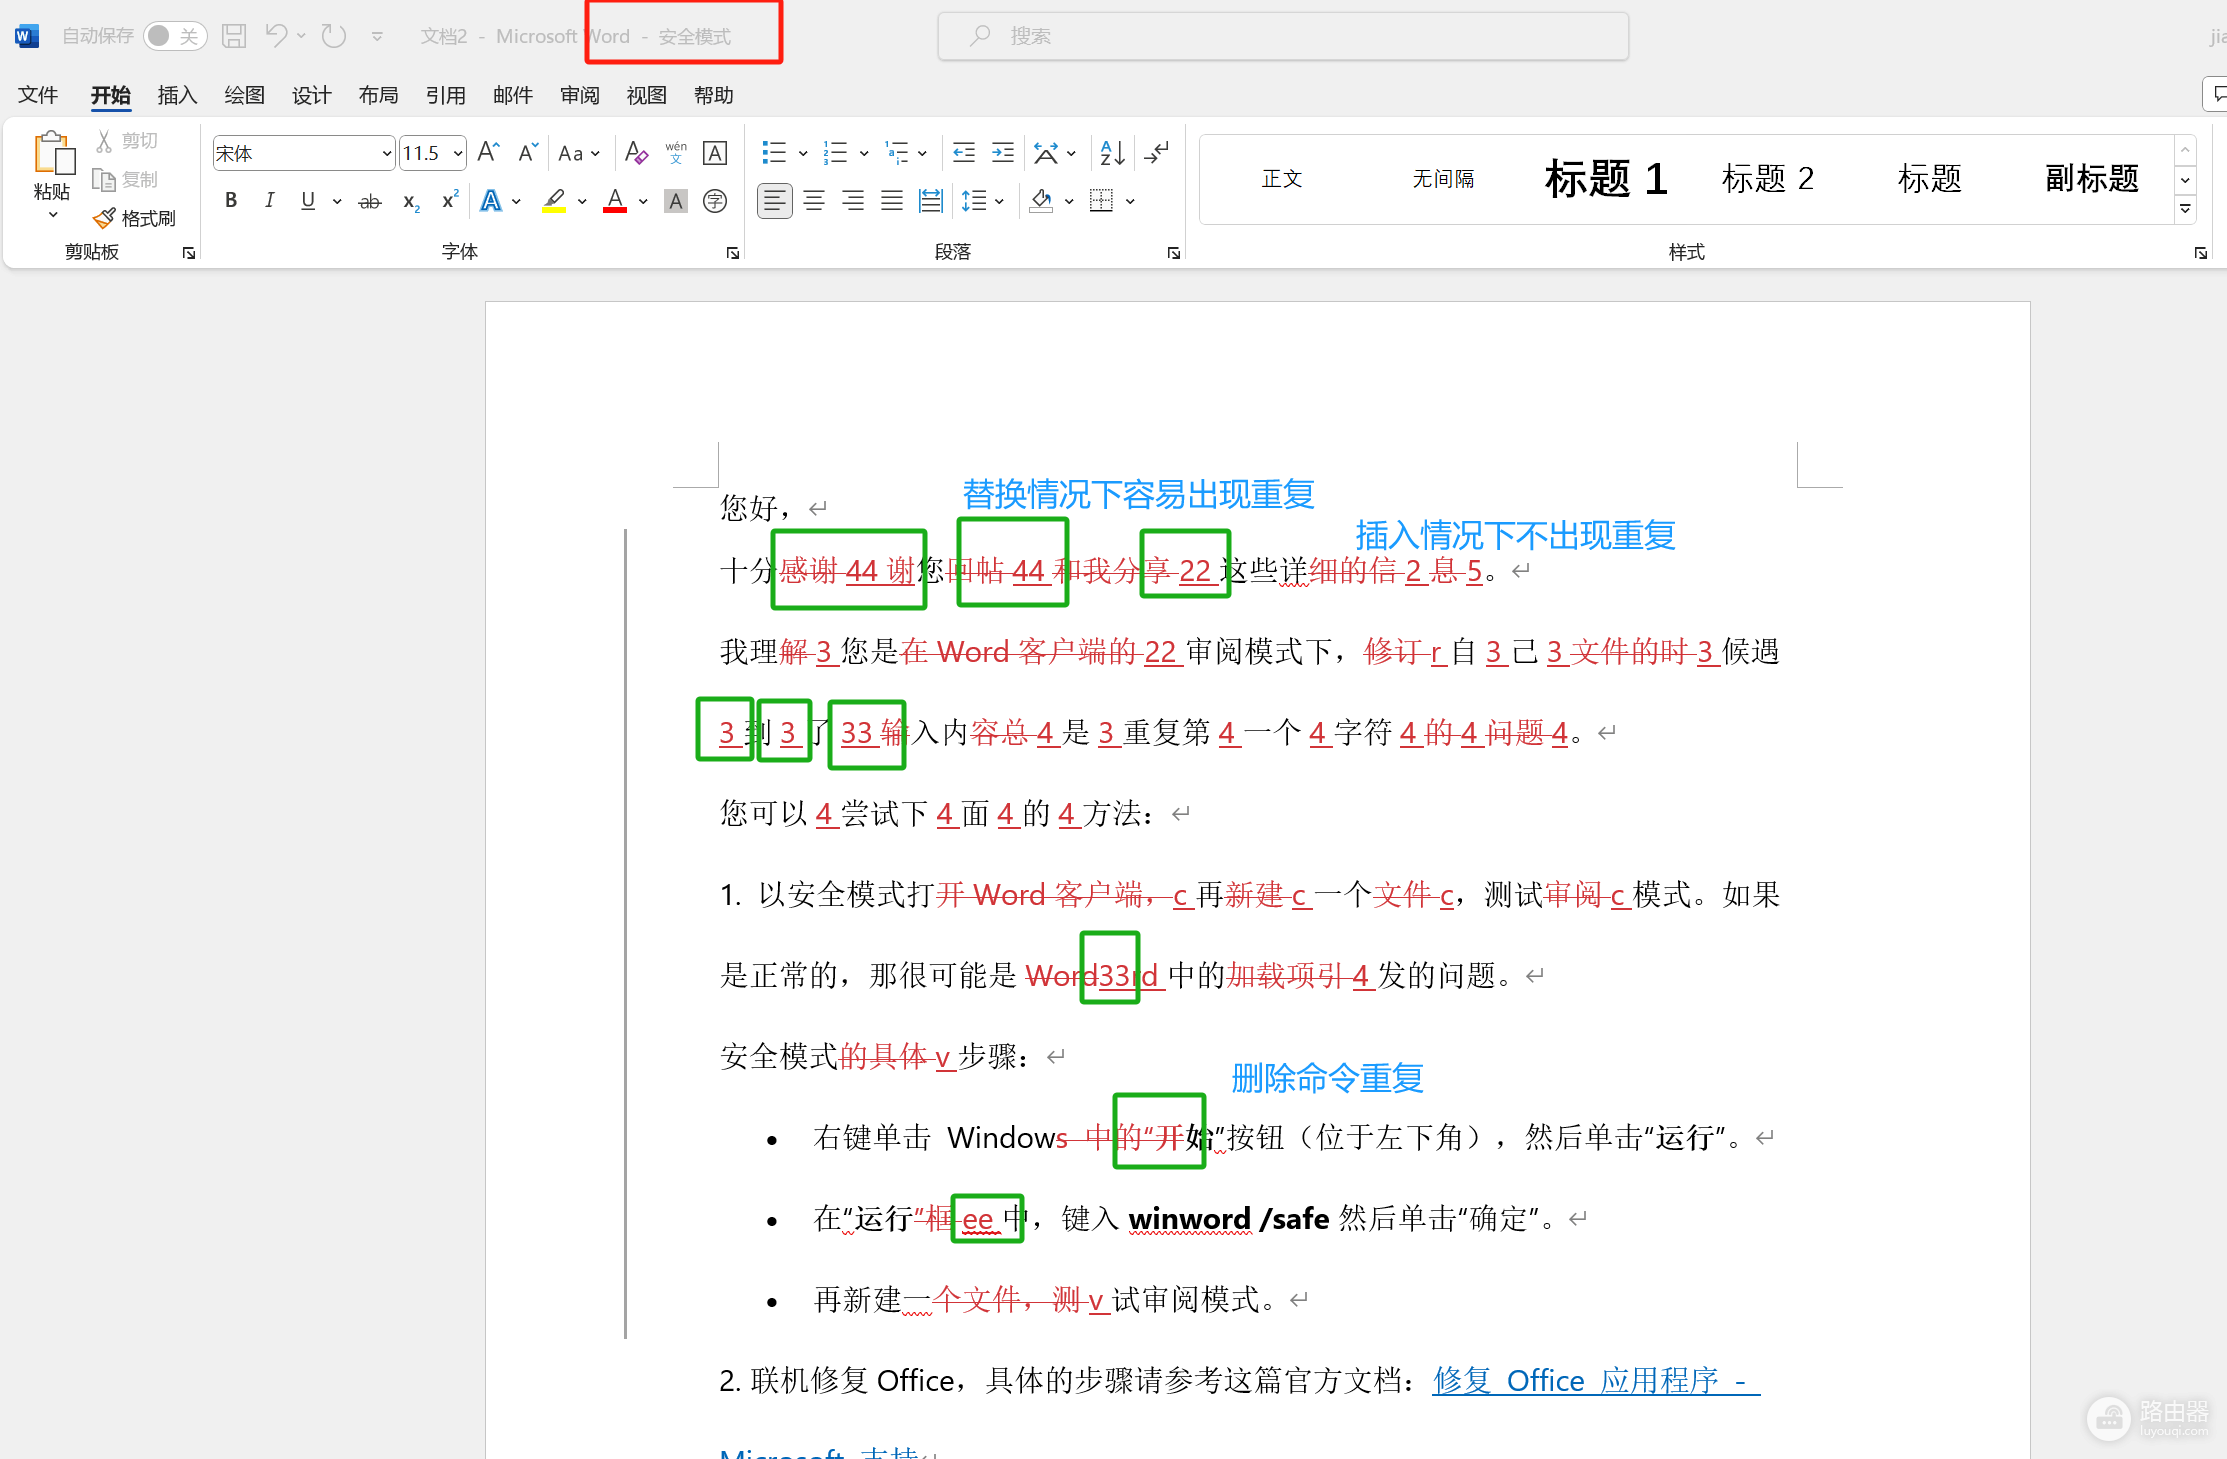Align text left

pyautogui.click(x=775, y=201)
